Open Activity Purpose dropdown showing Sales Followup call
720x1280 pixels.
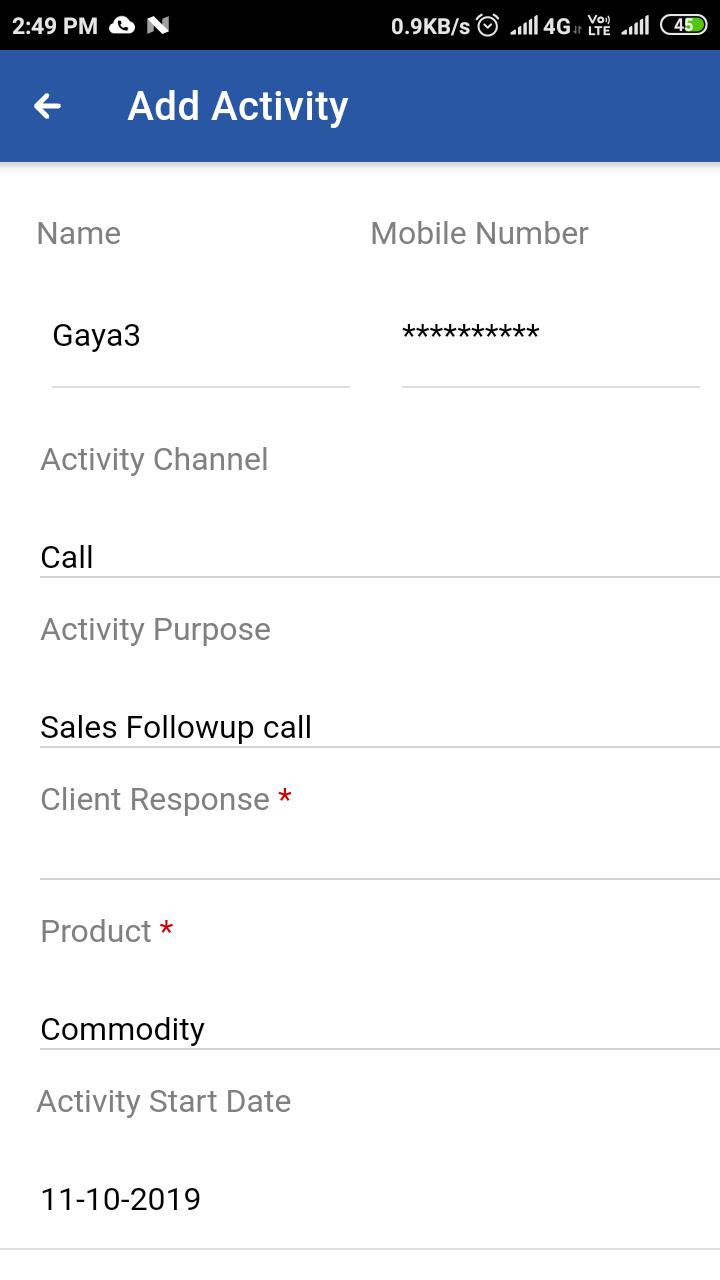coord(380,726)
